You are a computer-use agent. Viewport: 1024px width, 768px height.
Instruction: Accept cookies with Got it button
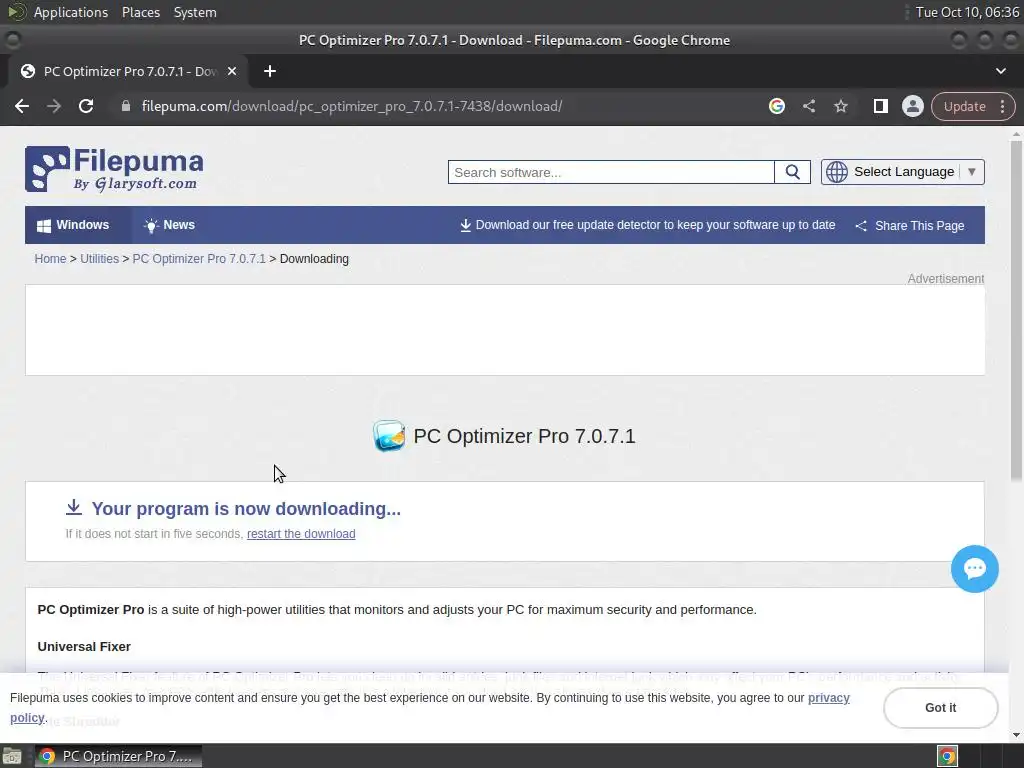click(x=940, y=708)
